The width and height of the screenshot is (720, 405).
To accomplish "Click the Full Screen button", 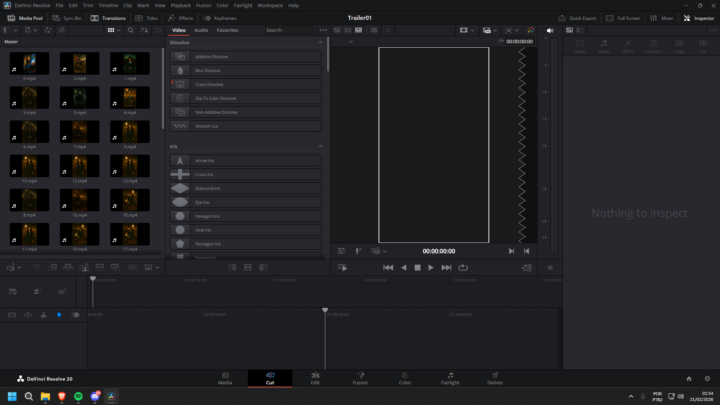I will point(624,18).
